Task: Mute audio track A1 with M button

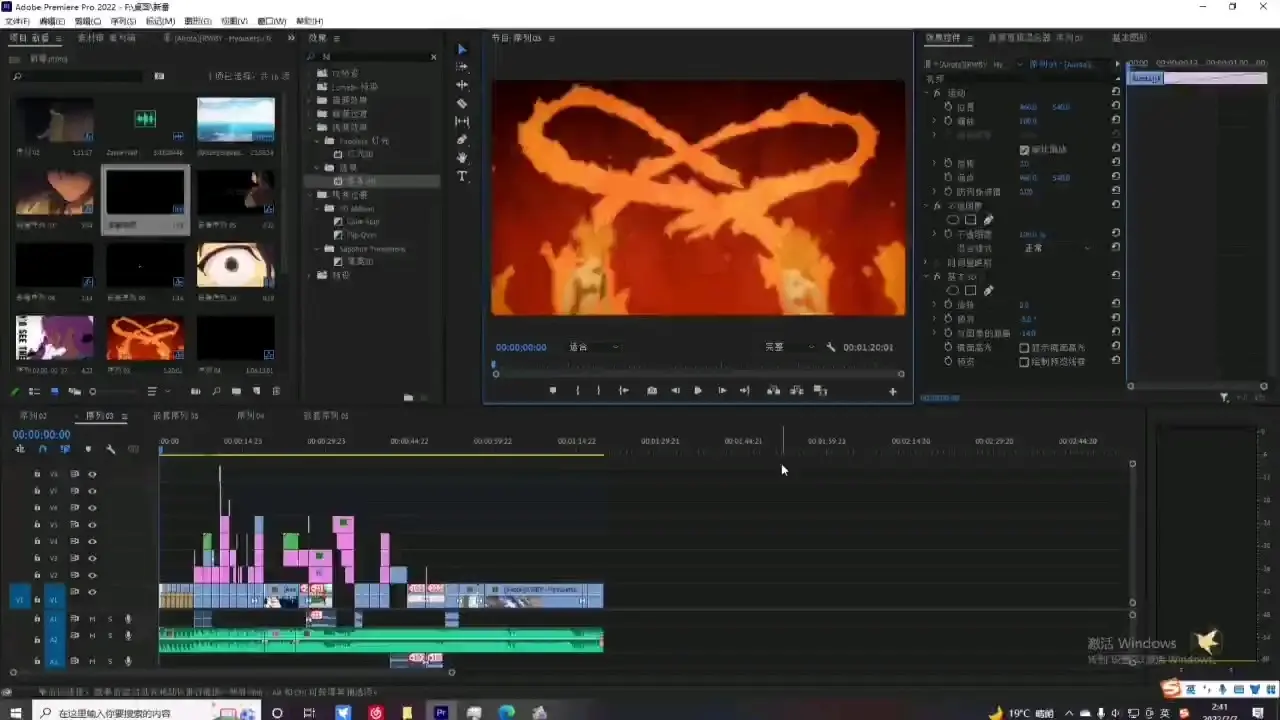Action: click(92, 619)
